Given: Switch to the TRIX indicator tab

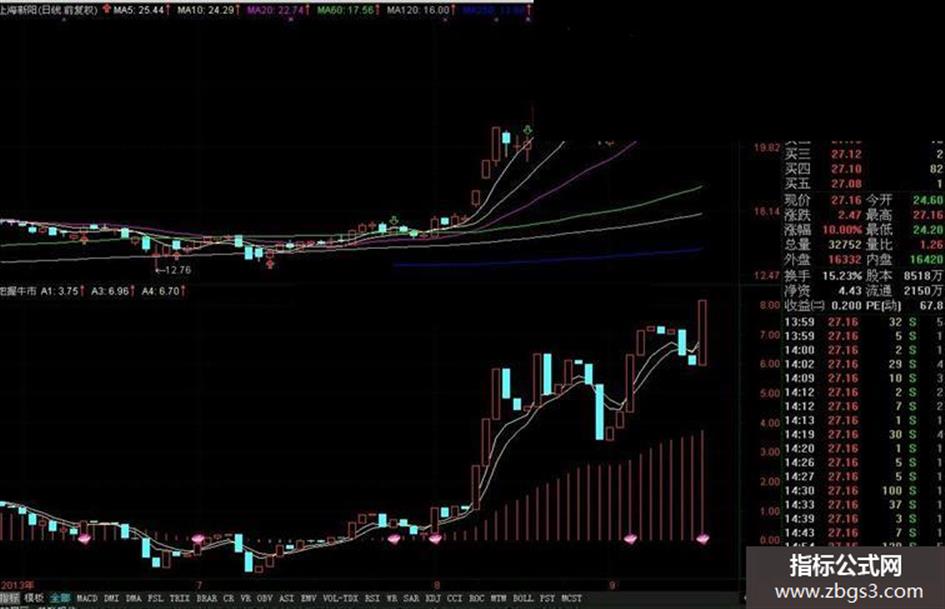Looking at the screenshot, I should tap(180, 598).
